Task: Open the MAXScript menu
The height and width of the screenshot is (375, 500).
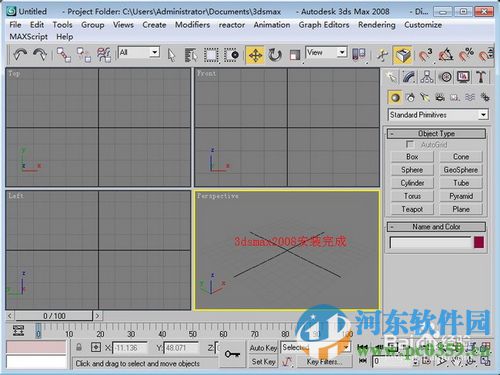Action: pyautogui.click(x=28, y=37)
